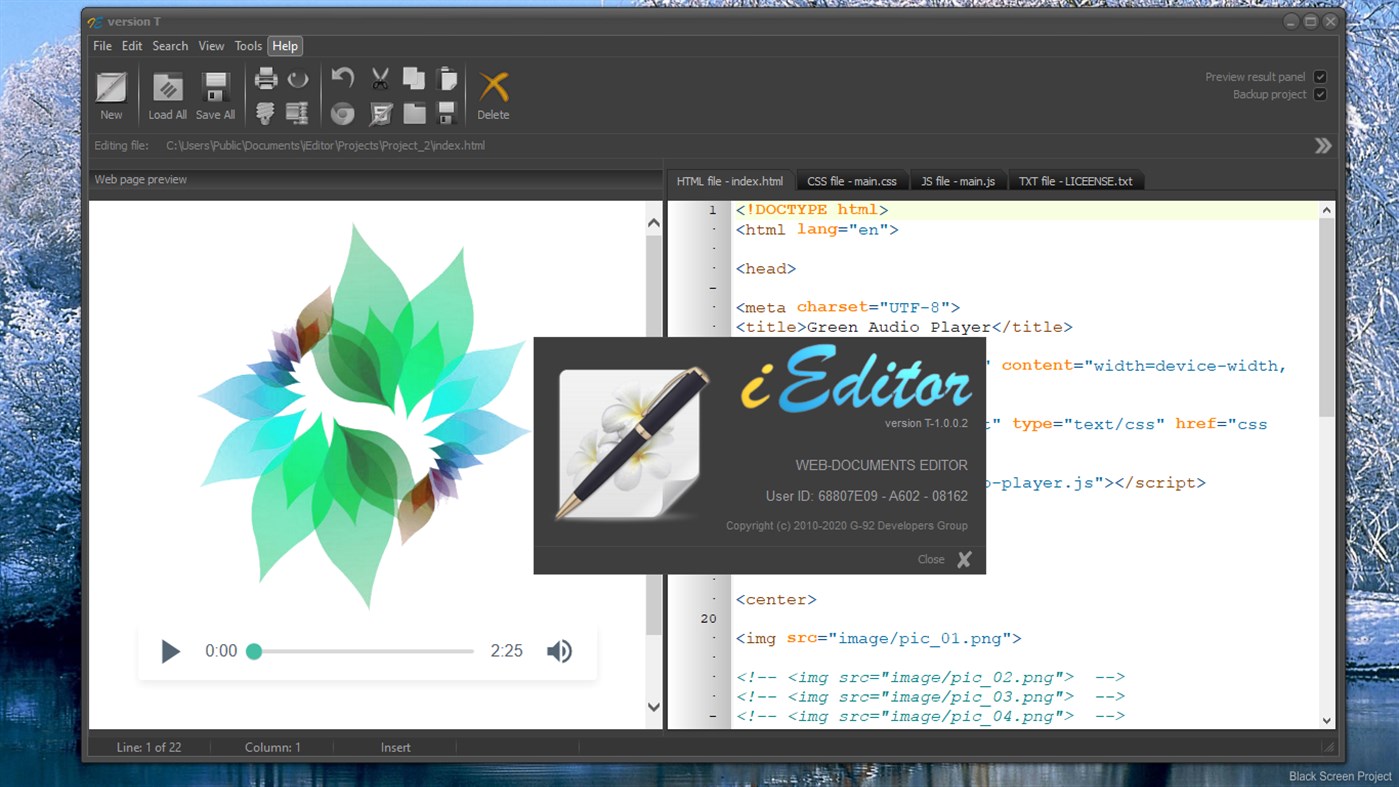This screenshot has height=787, width=1399.
Task: Open the File menu
Action: tap(102, 46)
